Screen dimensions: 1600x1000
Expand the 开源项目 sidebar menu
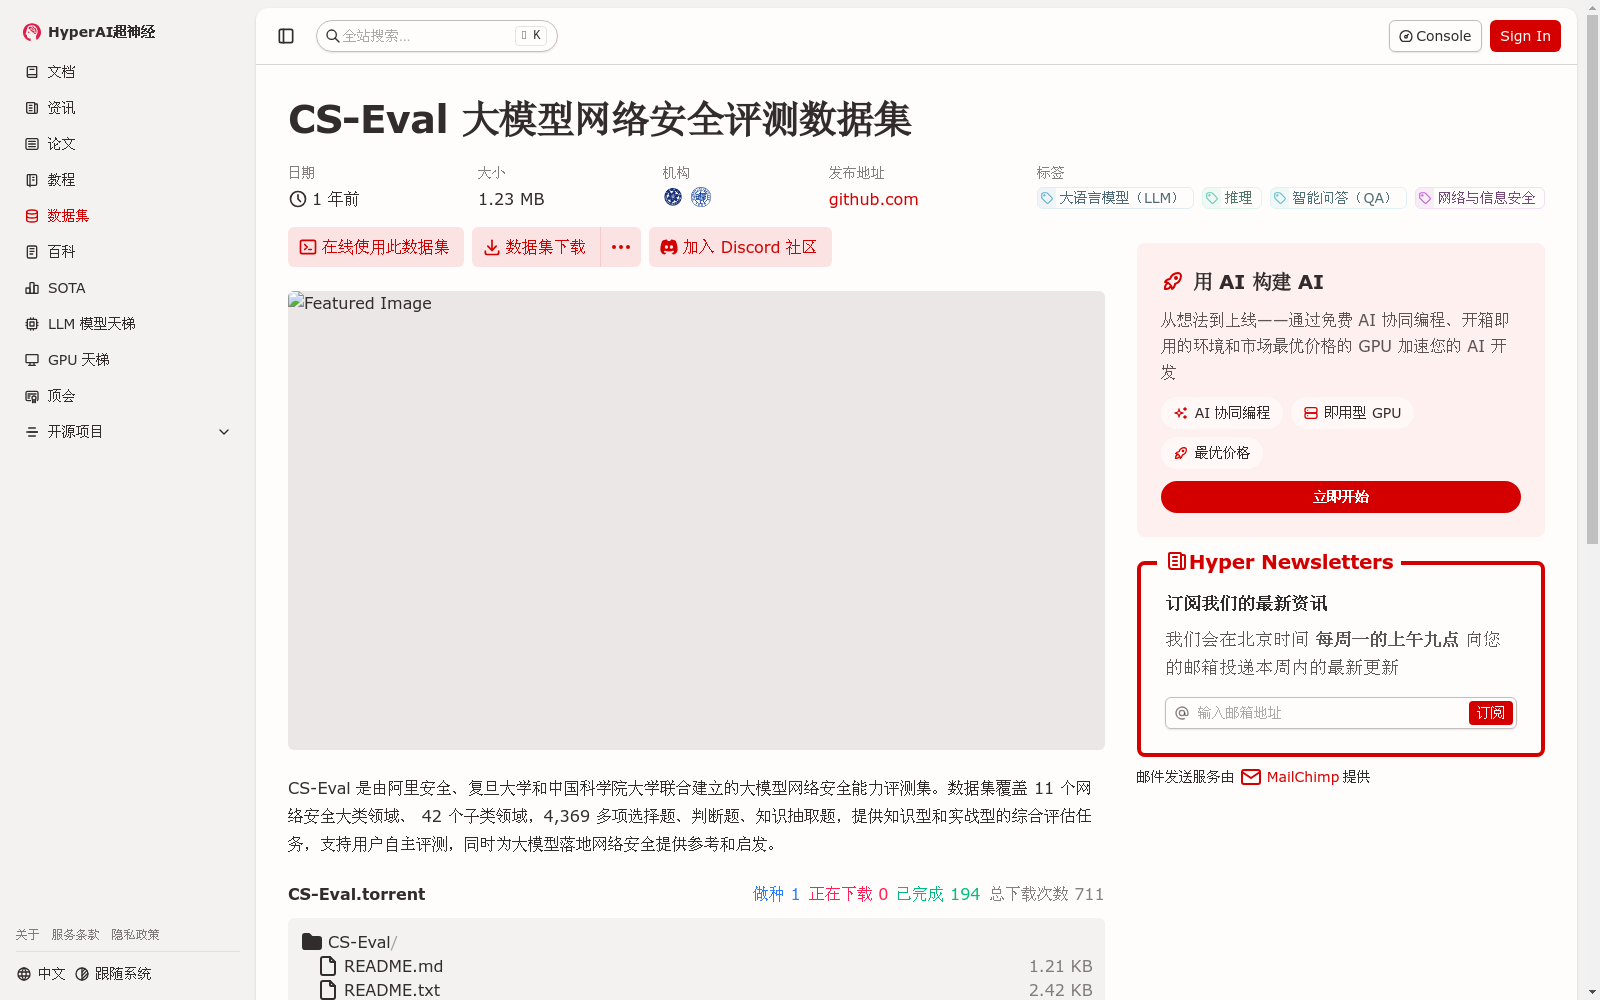coord(75,431)
